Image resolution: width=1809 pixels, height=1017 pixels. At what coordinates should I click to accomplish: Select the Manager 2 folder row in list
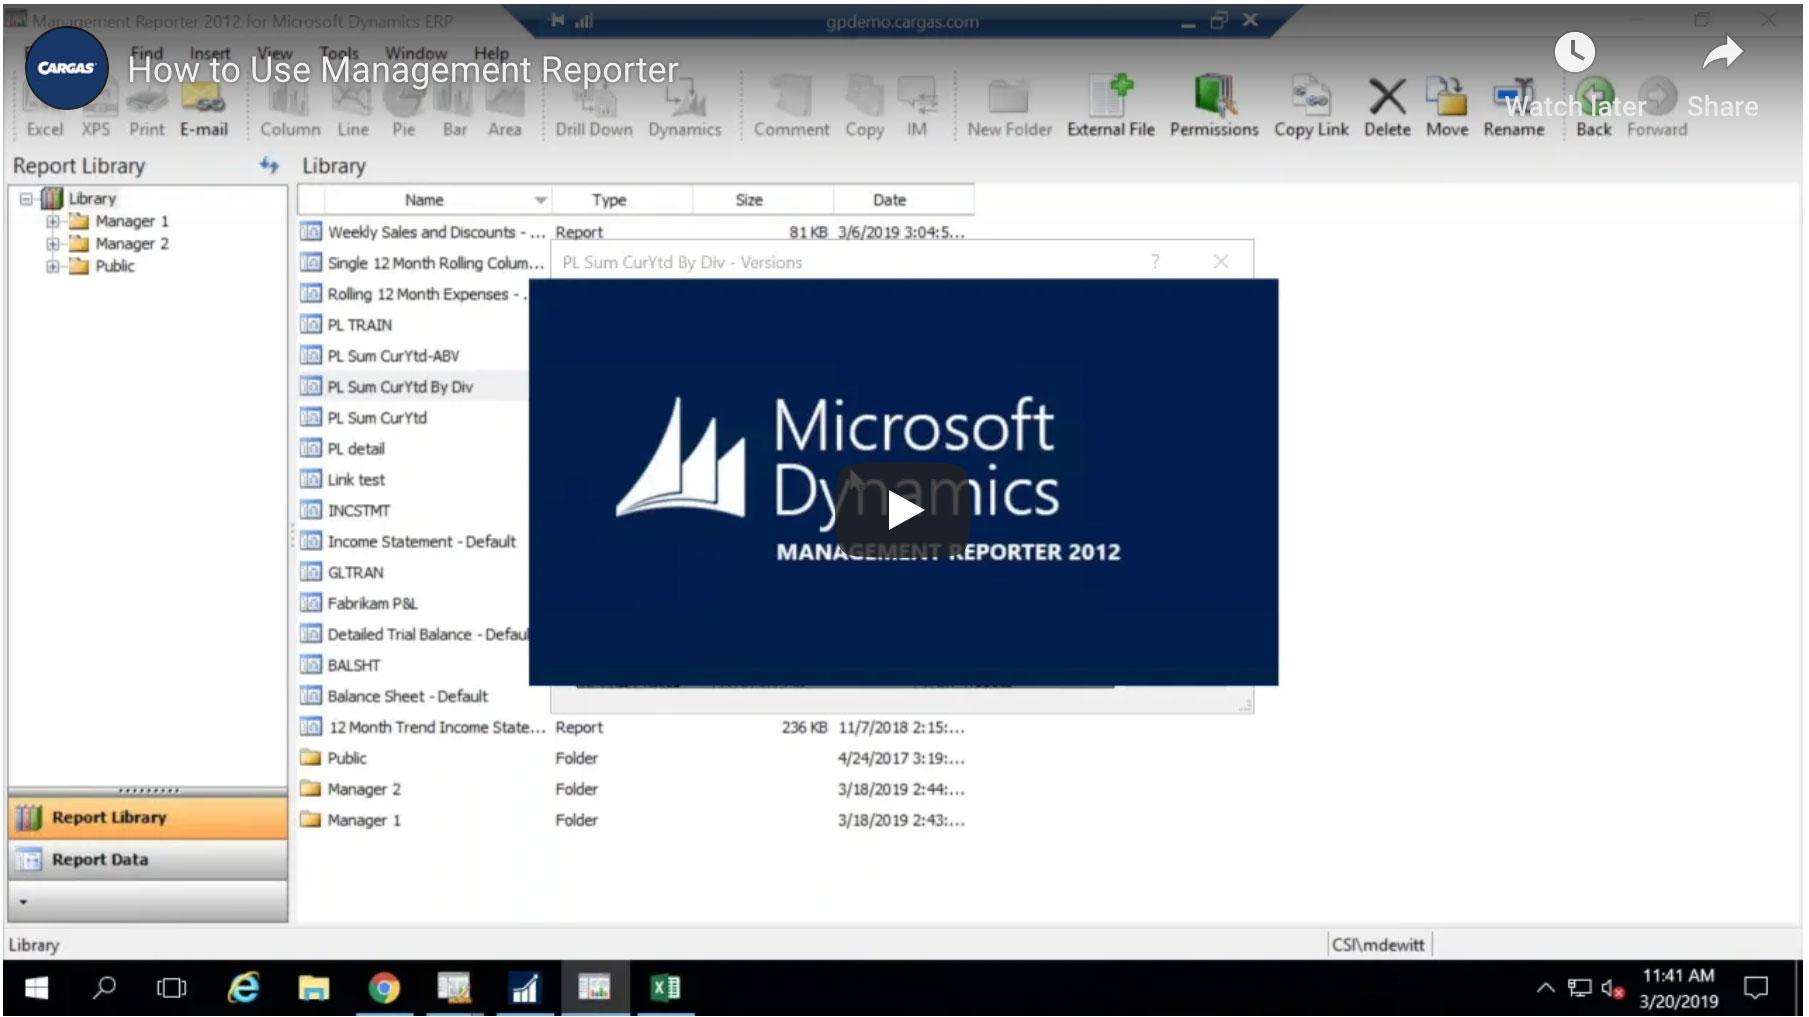635,789
